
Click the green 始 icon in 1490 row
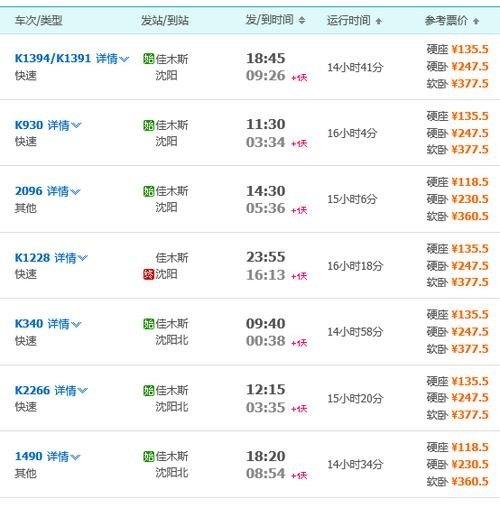tap(148, 456)
